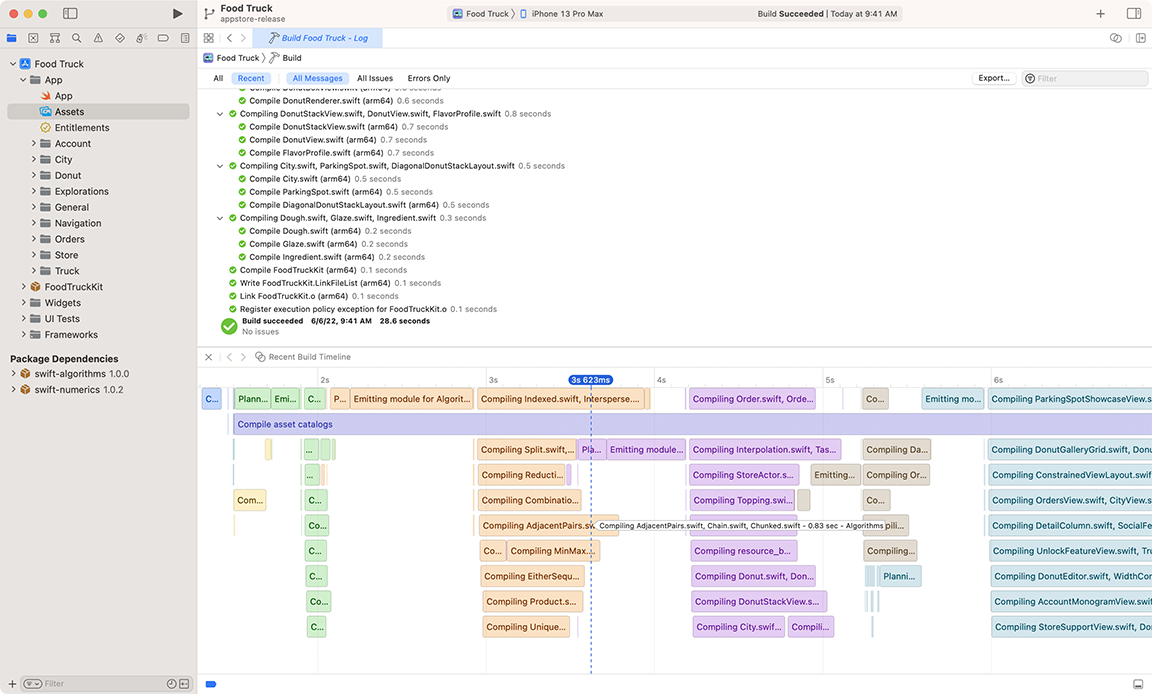This screenshot has height=694, width=1152.
Task: Toggle the inspector panel at top right
Action: pyautogui.click(x=1134, y=13)
